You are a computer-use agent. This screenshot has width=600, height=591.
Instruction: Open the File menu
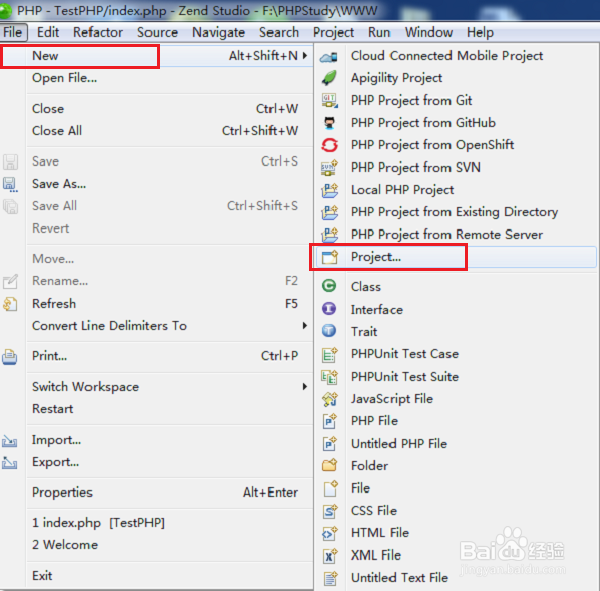(13, 32)
